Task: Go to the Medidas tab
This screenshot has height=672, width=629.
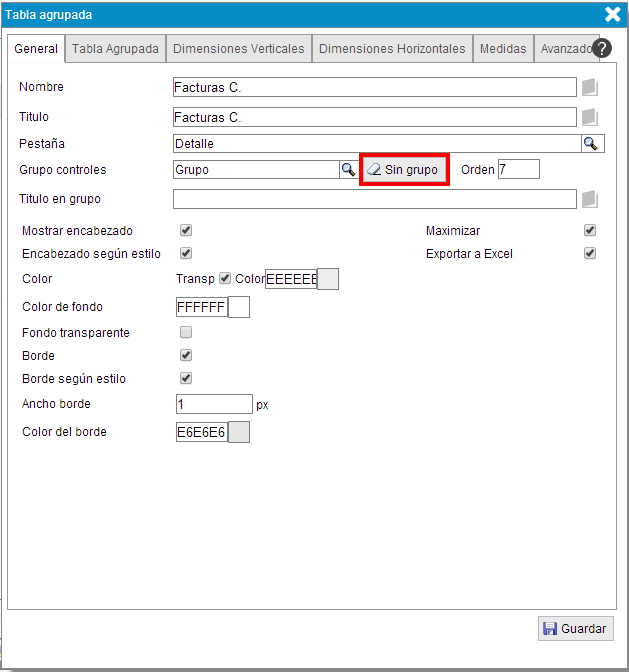Action: click(502, 48)
